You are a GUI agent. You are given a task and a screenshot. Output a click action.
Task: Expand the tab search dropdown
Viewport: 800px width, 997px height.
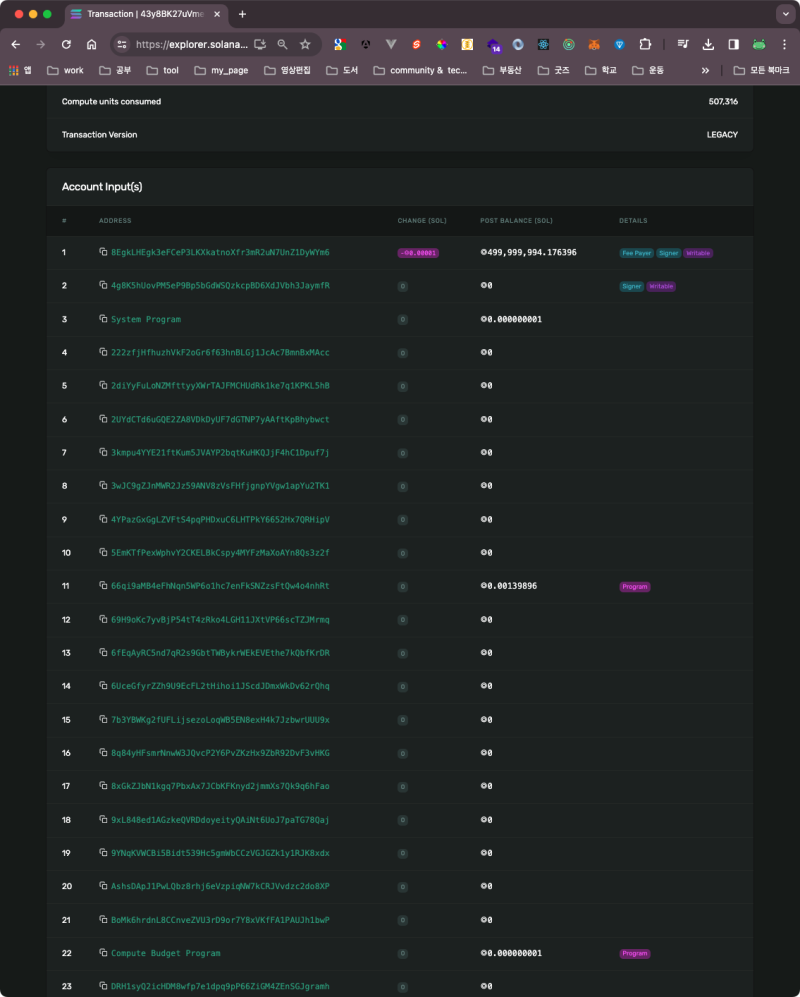point(783,14)
